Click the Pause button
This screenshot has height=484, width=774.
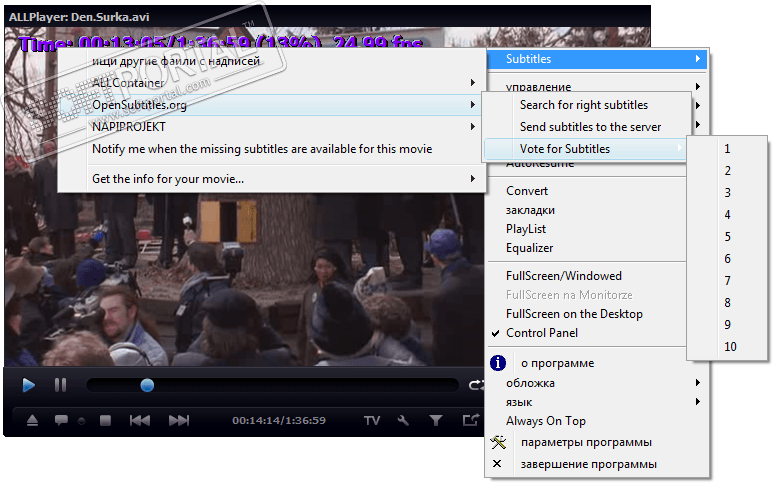point(60,385)
